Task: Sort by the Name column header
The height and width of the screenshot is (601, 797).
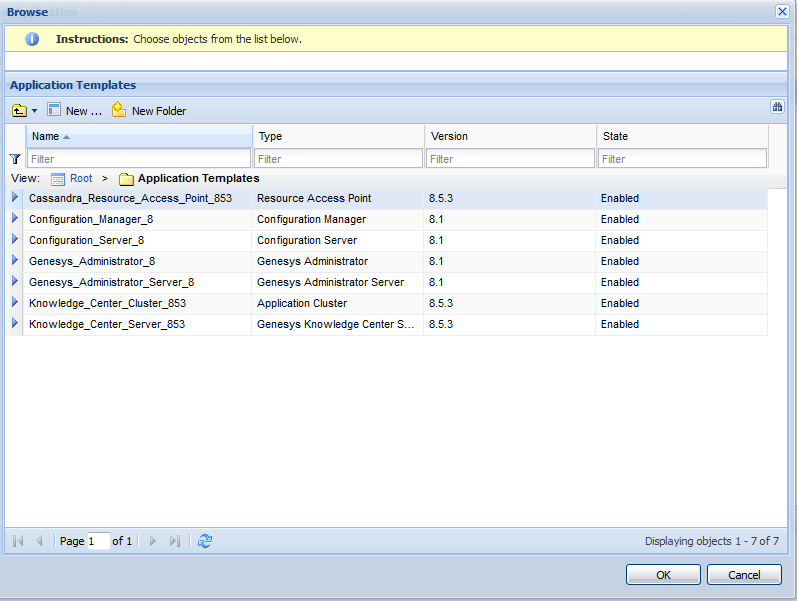Action: (x=139, y=136)
